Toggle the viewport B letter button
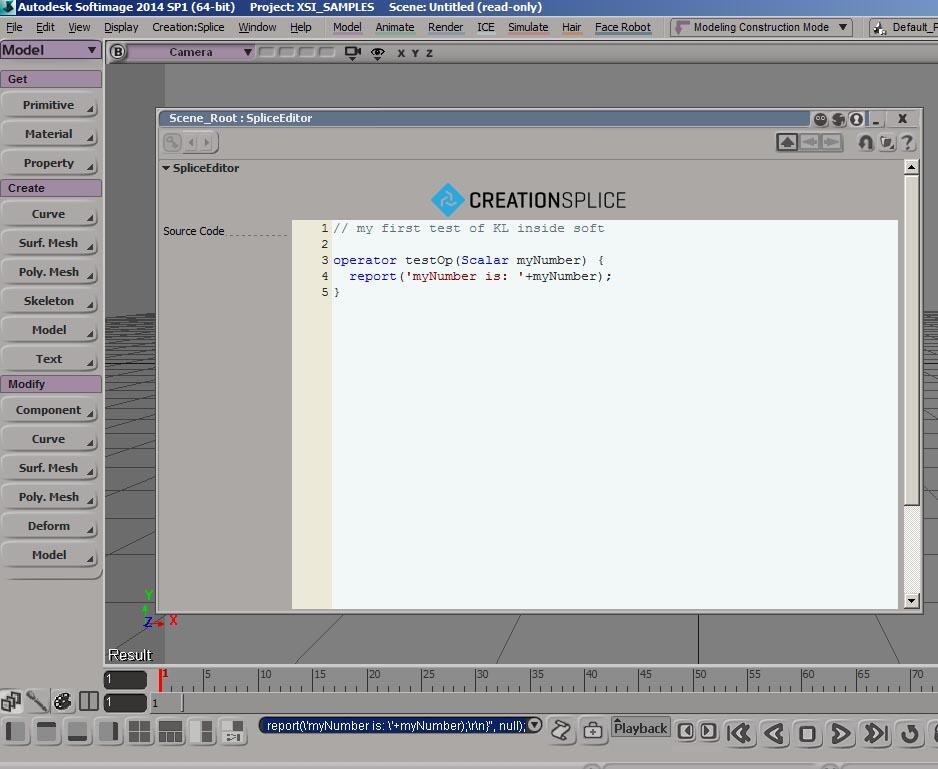Screen dimensions: 938x769 tap(118, 52)
